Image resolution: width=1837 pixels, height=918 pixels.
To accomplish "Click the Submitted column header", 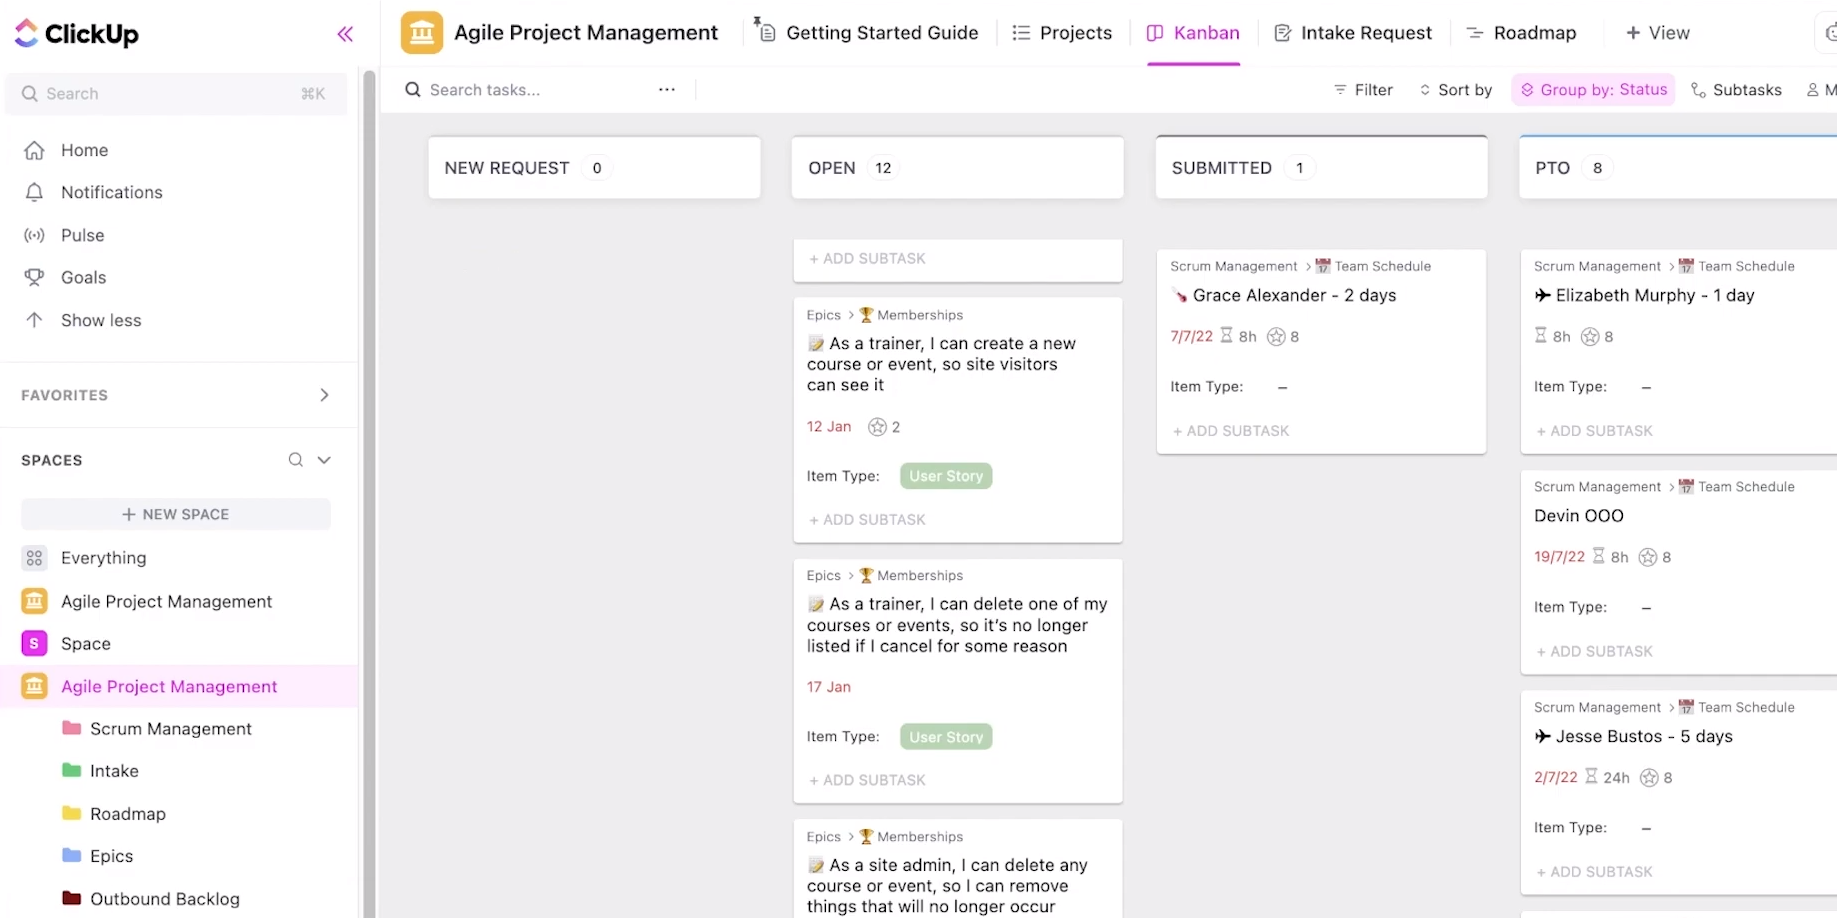I will [x=1321, y=168].
